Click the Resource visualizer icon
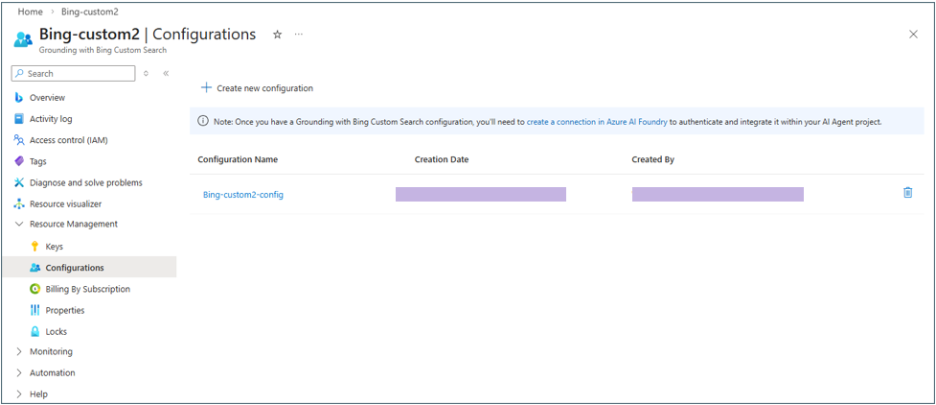 click(x=19, y=204)
